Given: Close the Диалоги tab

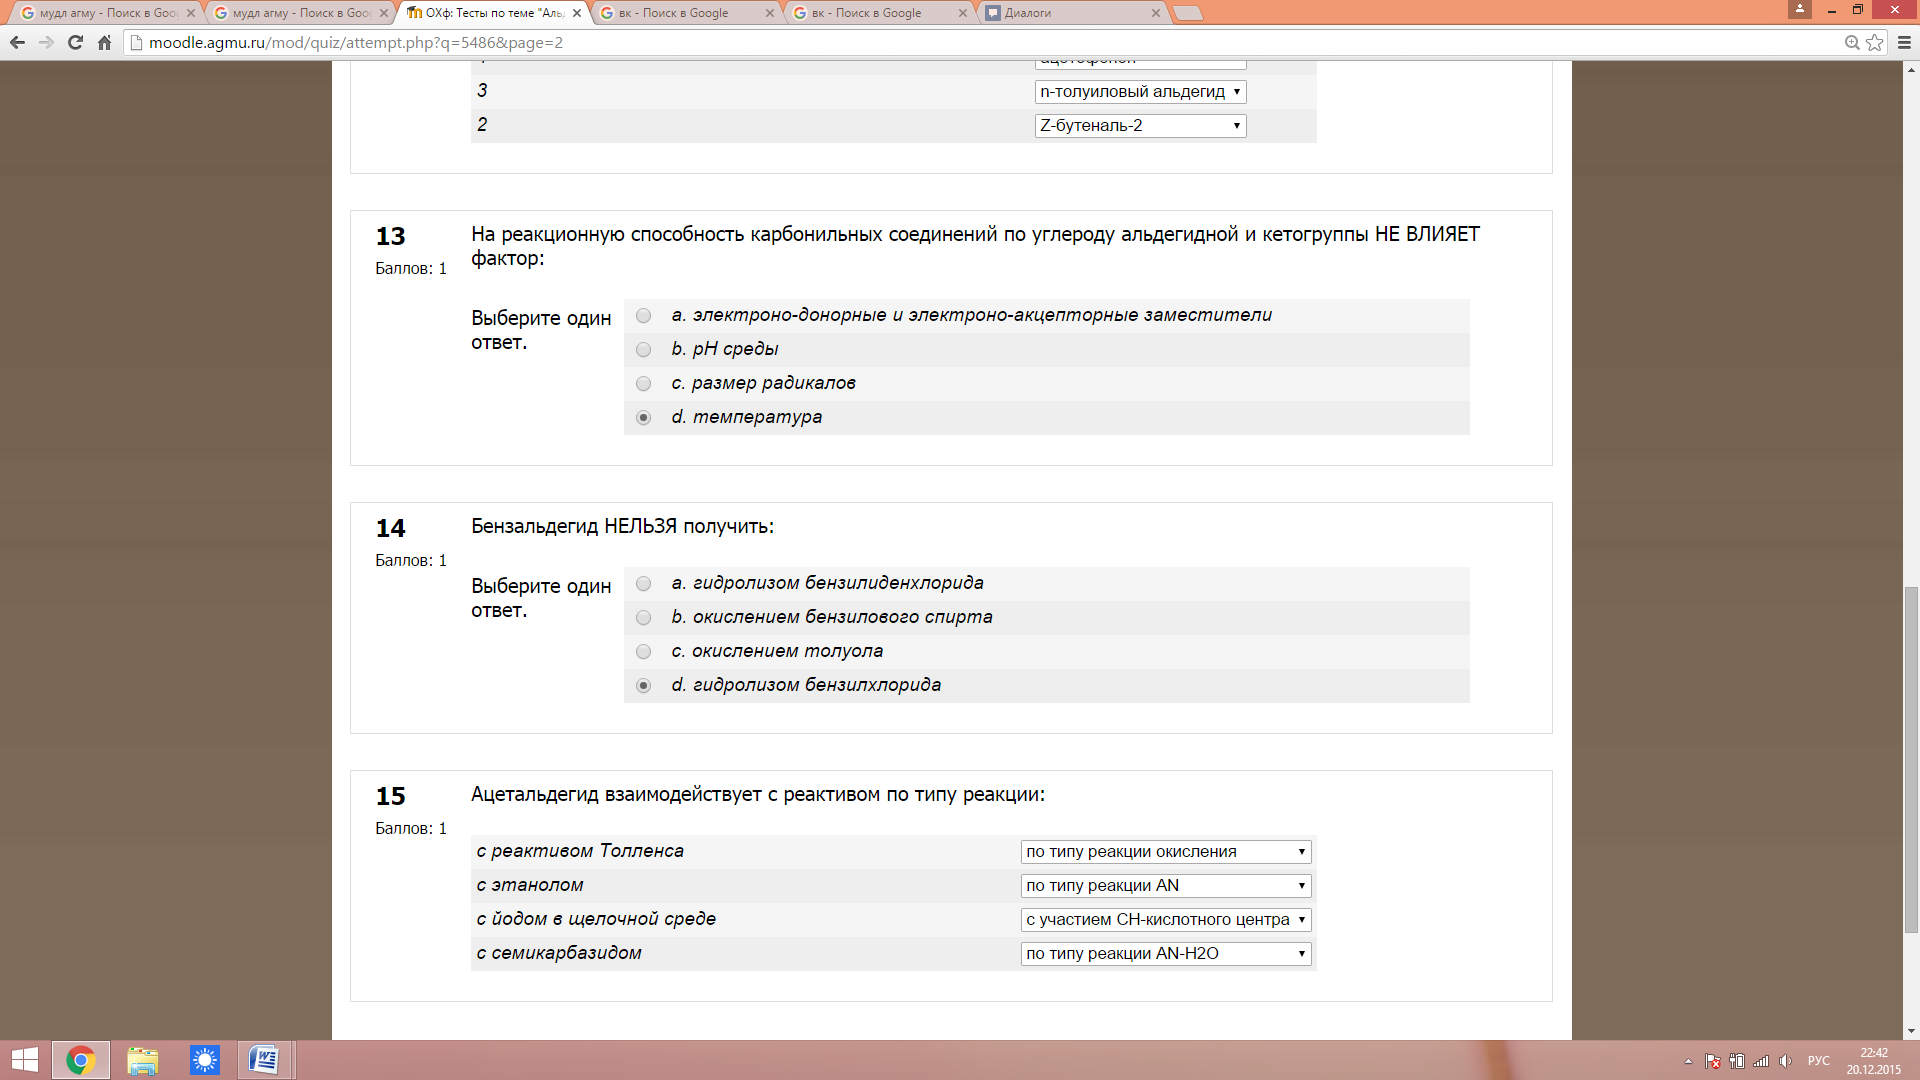Looking at the screenshot, I should click(x=1156, y=13).
